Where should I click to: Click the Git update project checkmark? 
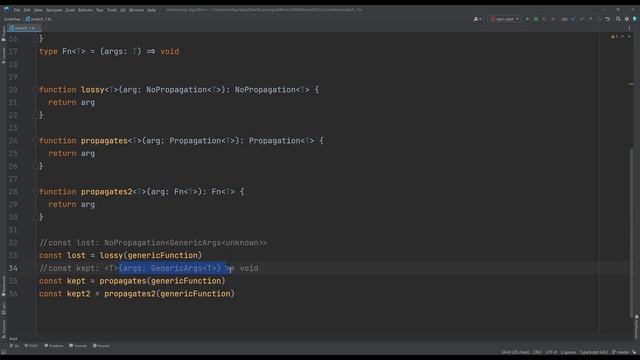(x=573, y=19)
